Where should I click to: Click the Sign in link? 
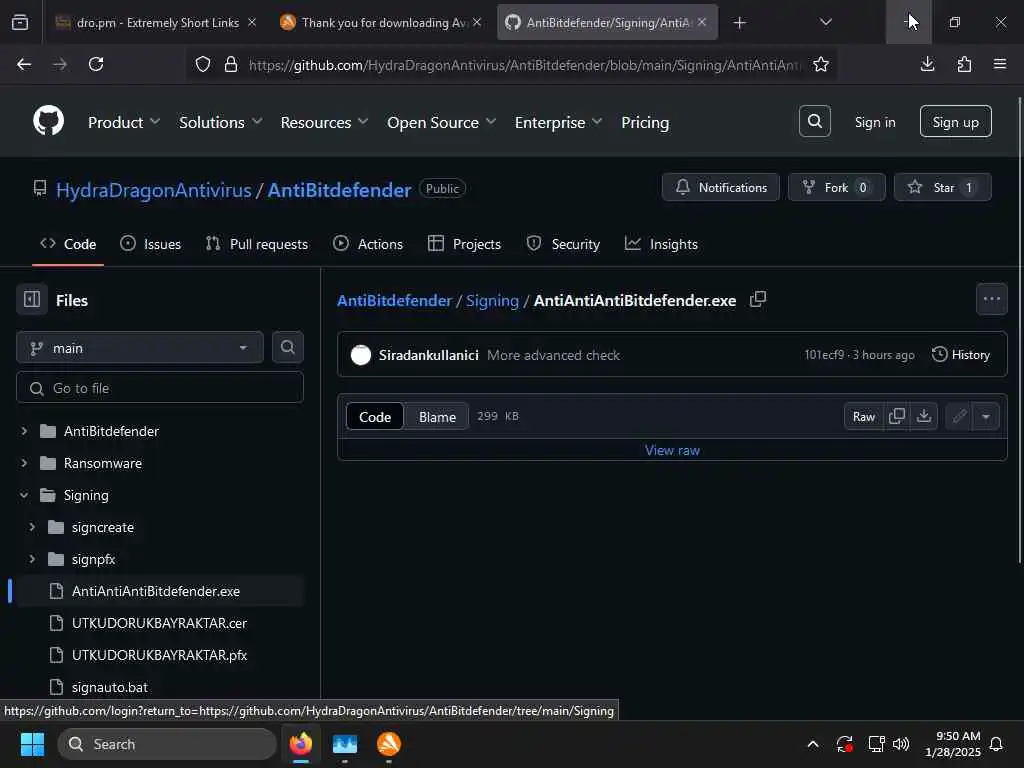874,122
